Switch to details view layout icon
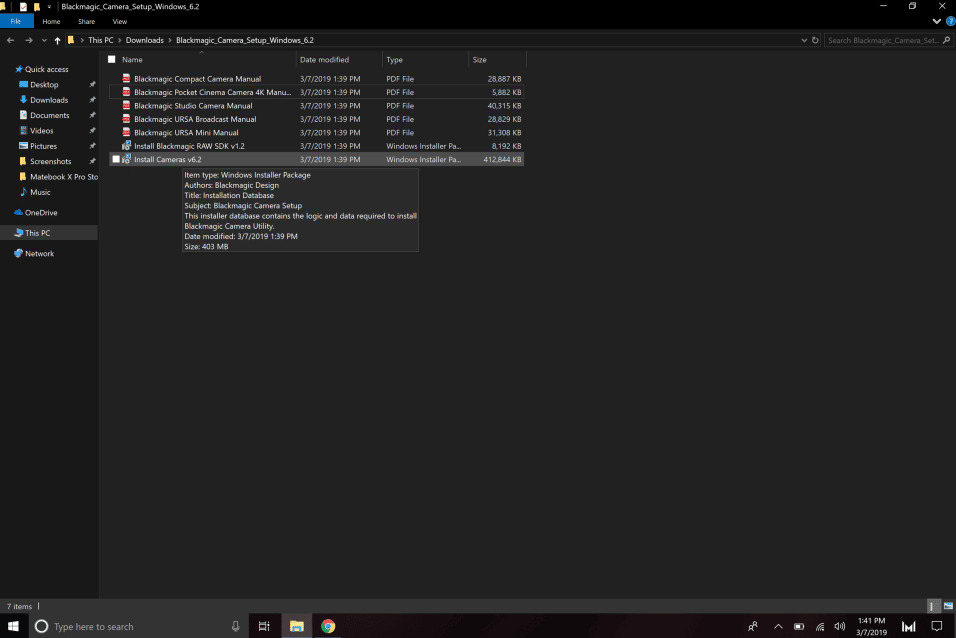 933,606
